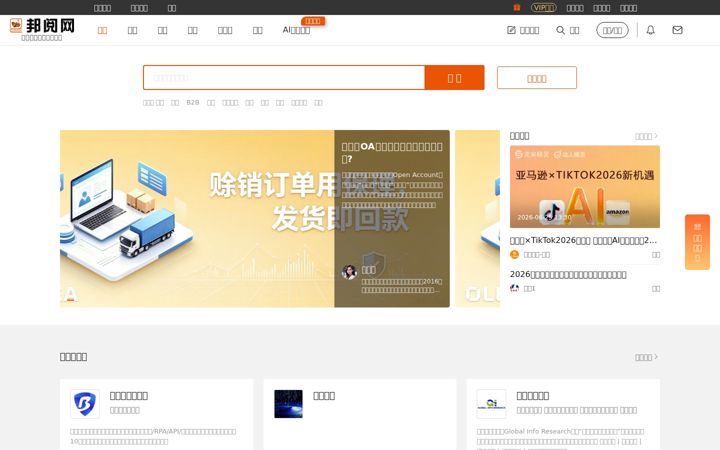
Task: Open the company name beside the dark blue image
Action: tap(324, 396)
